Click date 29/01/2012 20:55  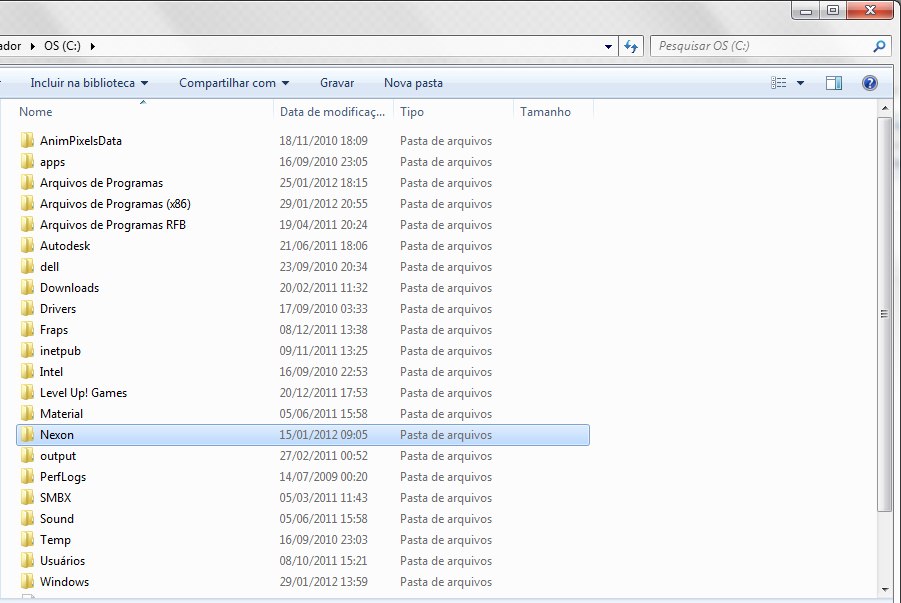(324, 203)
